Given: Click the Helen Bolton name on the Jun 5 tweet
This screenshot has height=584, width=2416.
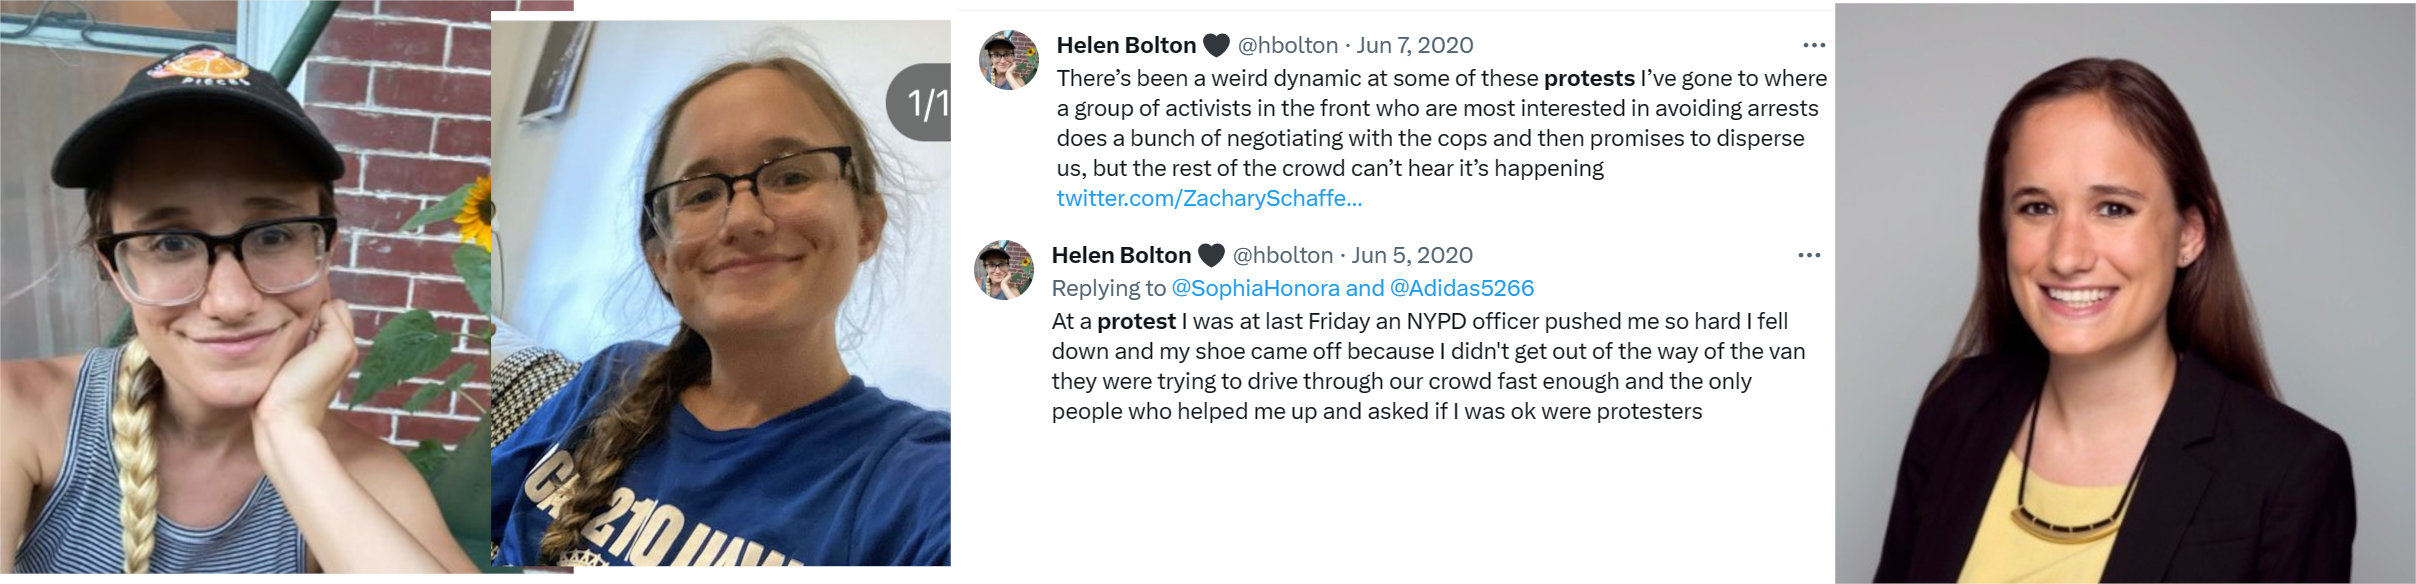Looking at the screenshot, I should [x=1121, y=255].
